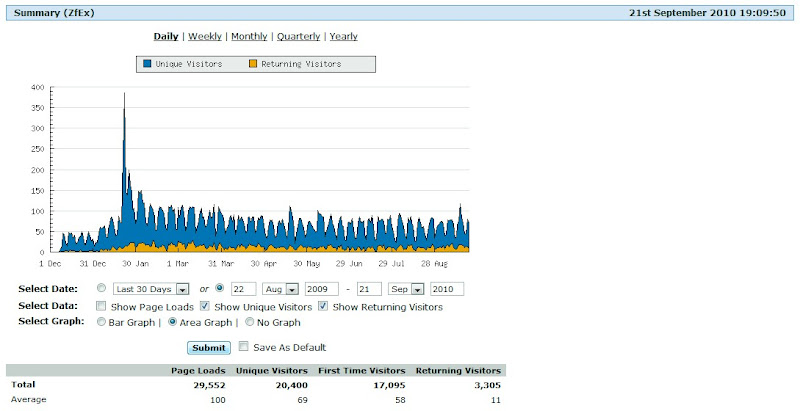Switch to the Daily view
800x411 pixels.
tap(166, 36)
